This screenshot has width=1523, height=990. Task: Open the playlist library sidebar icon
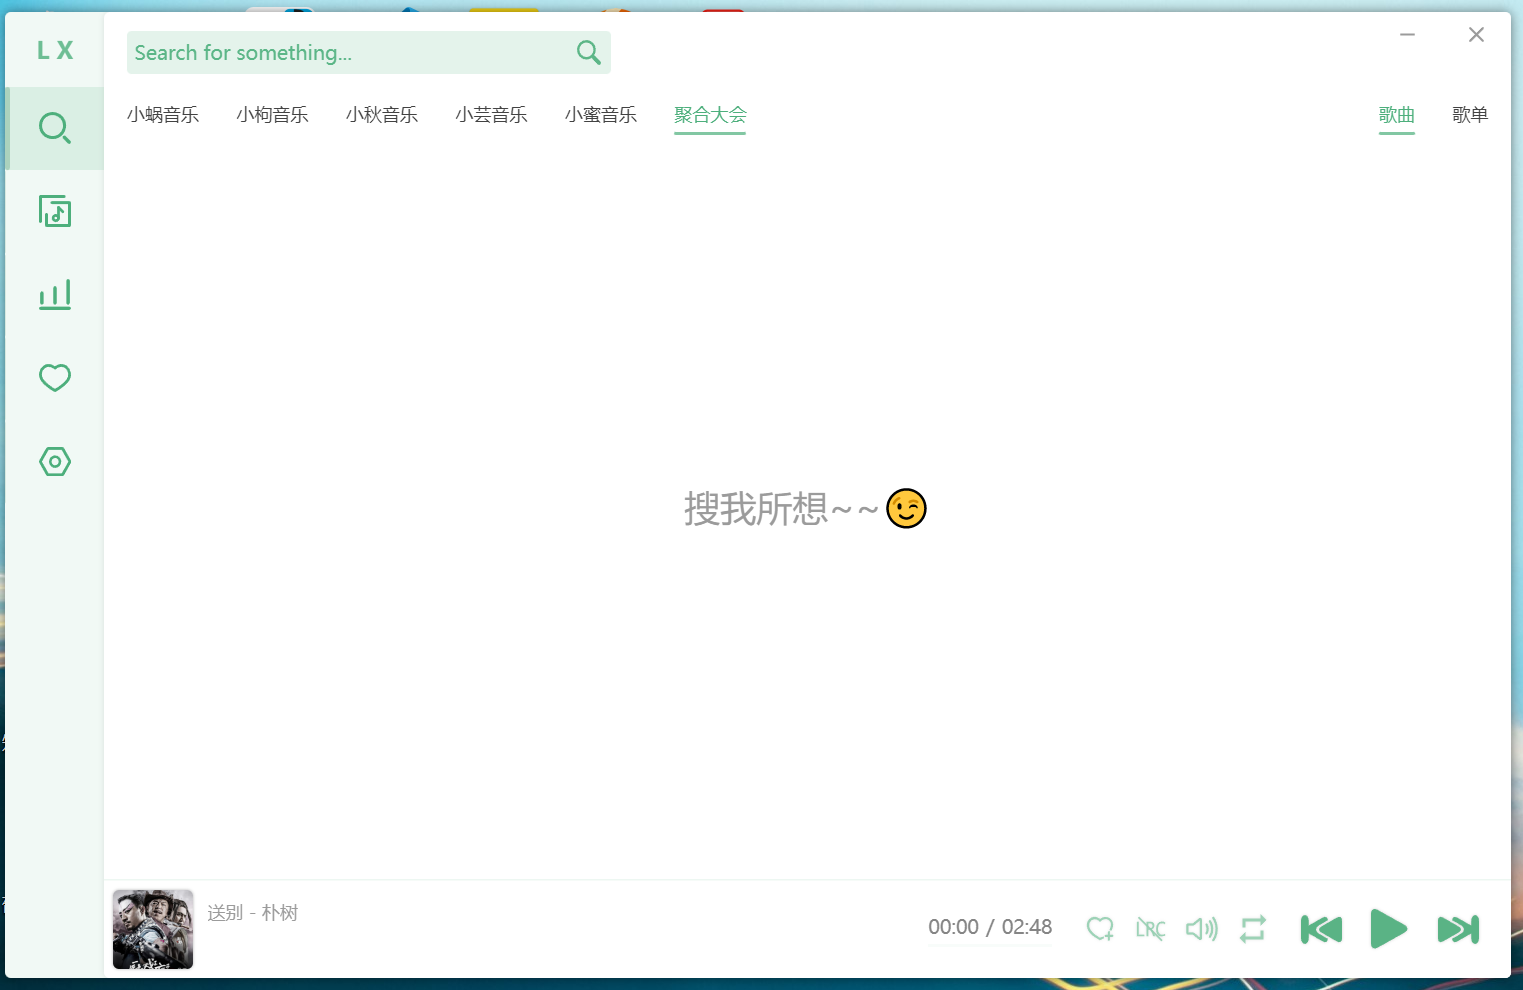point(55,211)
